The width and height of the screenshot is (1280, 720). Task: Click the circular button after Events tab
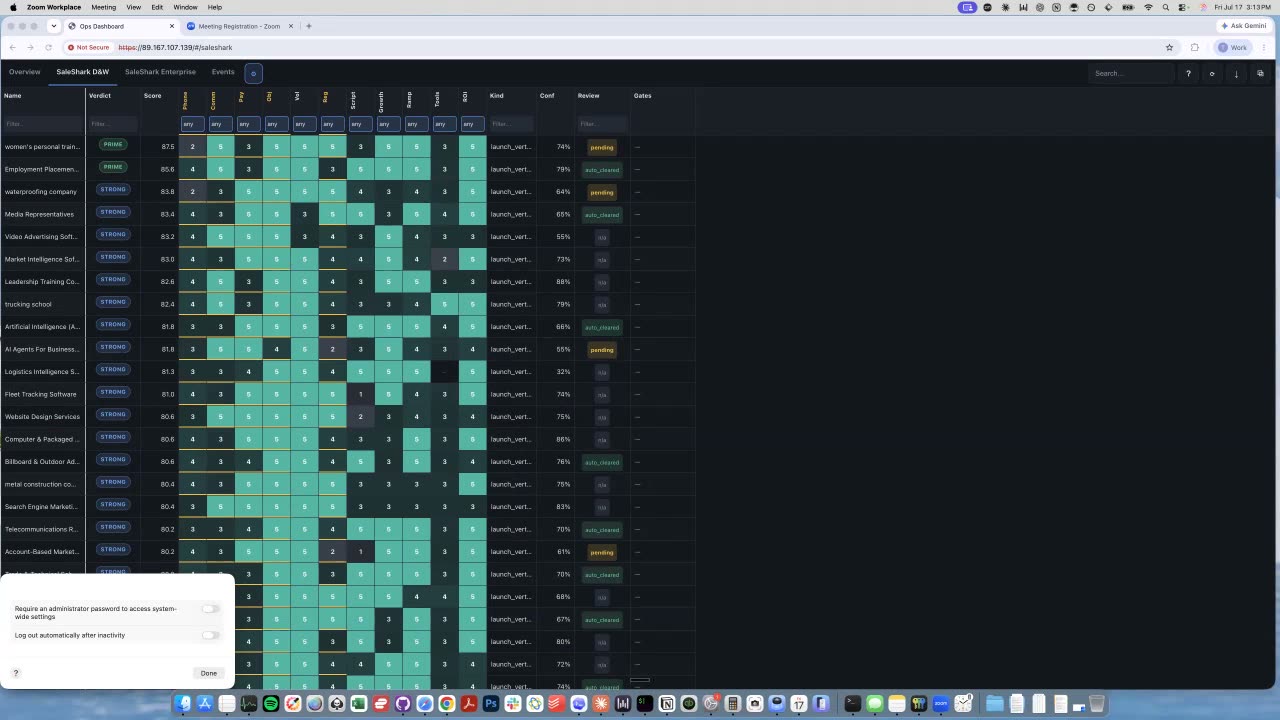click(253, 73)
